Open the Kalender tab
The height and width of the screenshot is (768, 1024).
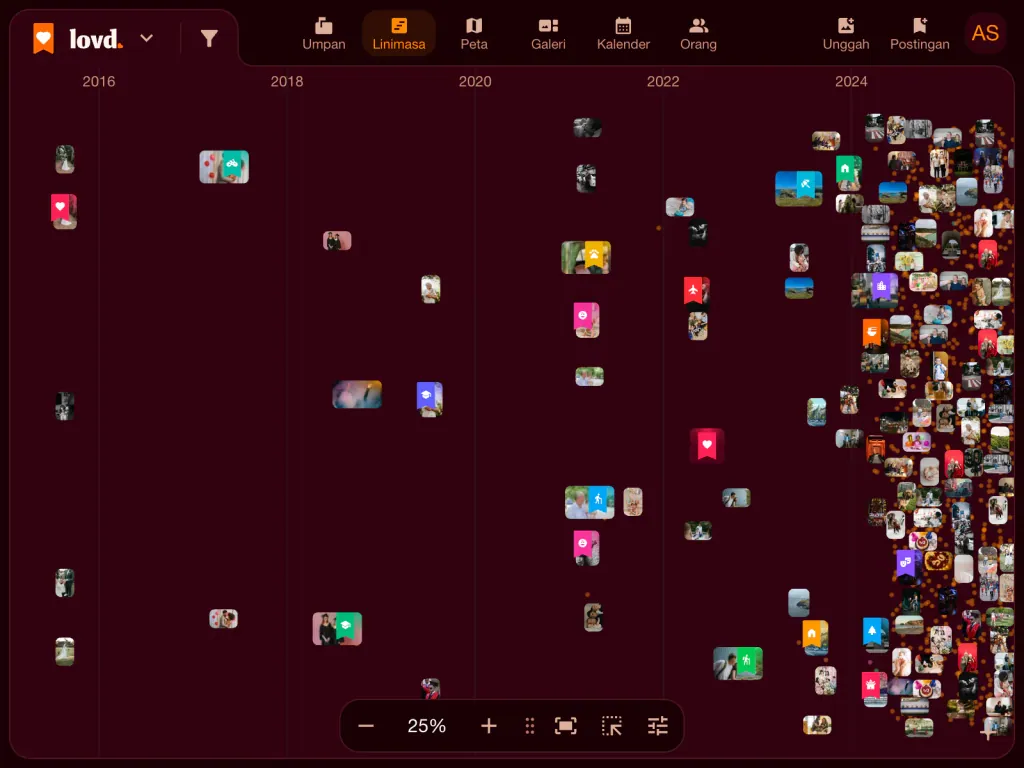tap(624, 34)
